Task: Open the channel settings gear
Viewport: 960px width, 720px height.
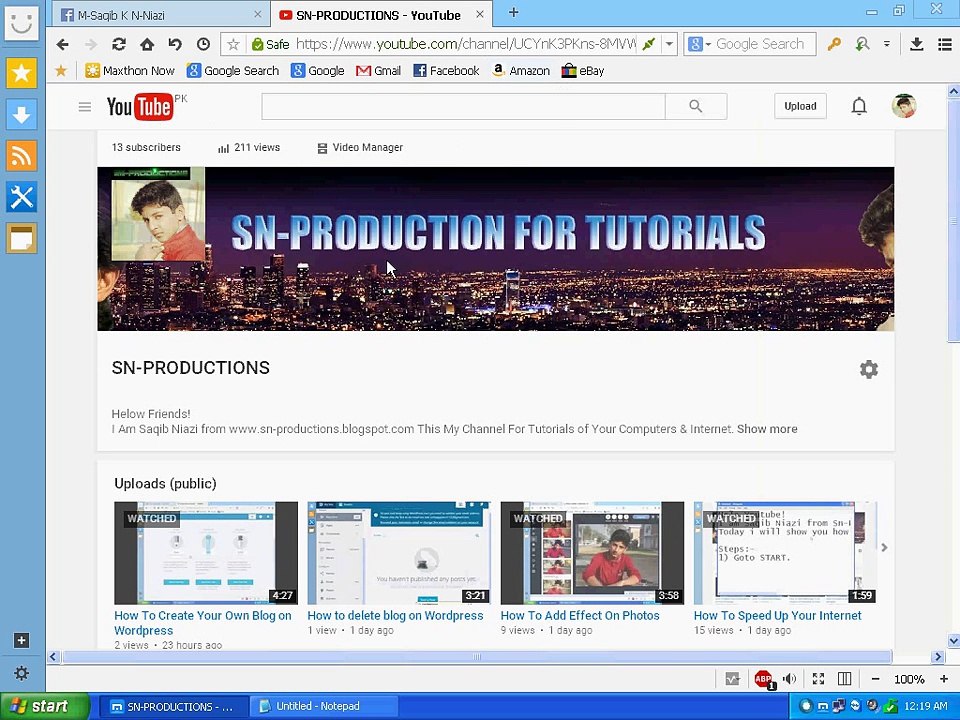Action: [x=868, y=369]
